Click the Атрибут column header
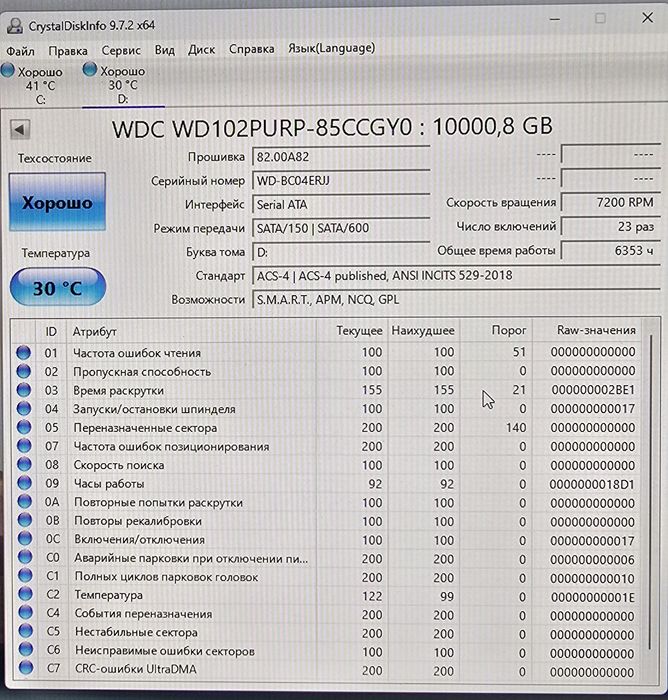Screen dimensions: 668x700 click(191, 331)
